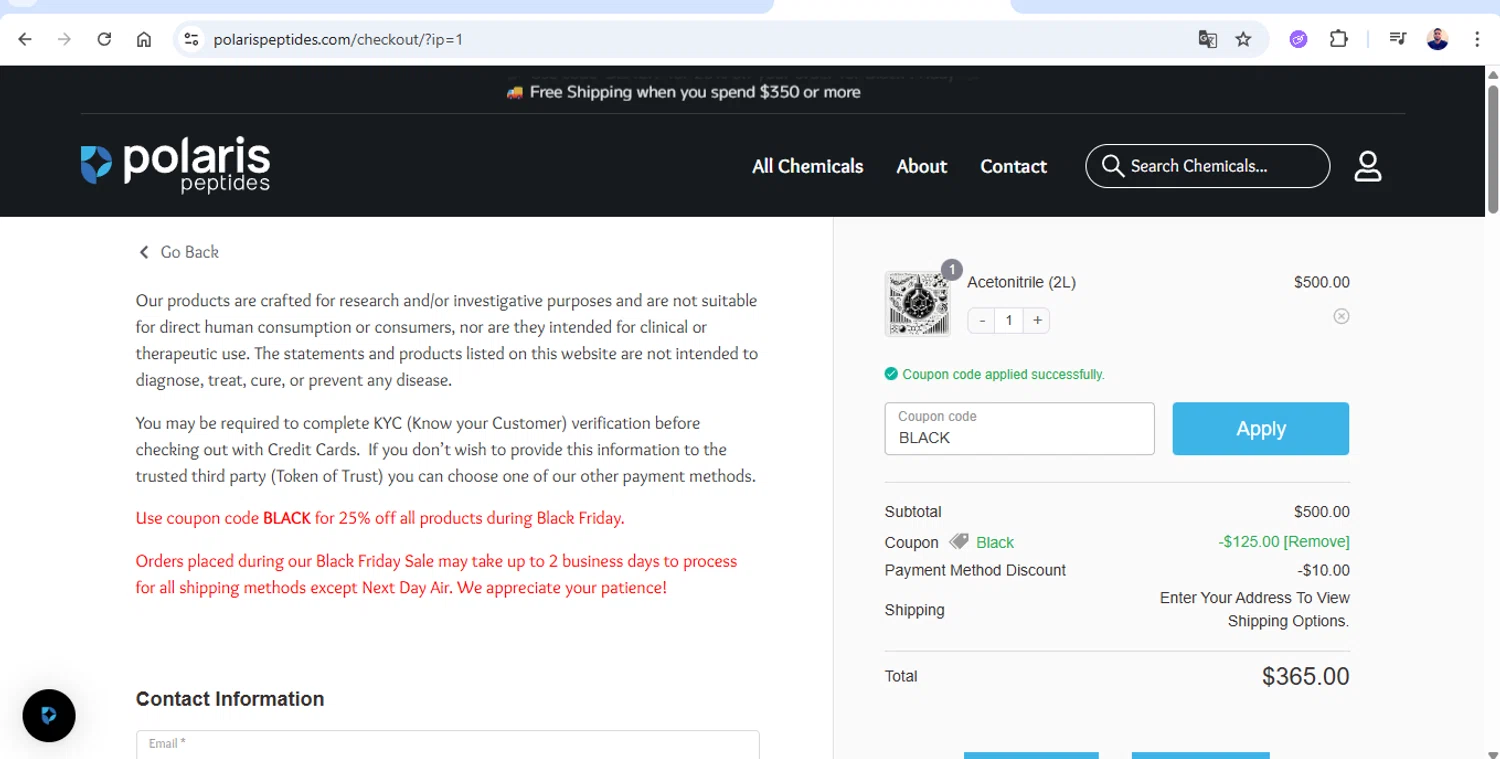This screenshot has width=1500, height=759.
Task: Reload the checkout page
Action: [104, 39]
